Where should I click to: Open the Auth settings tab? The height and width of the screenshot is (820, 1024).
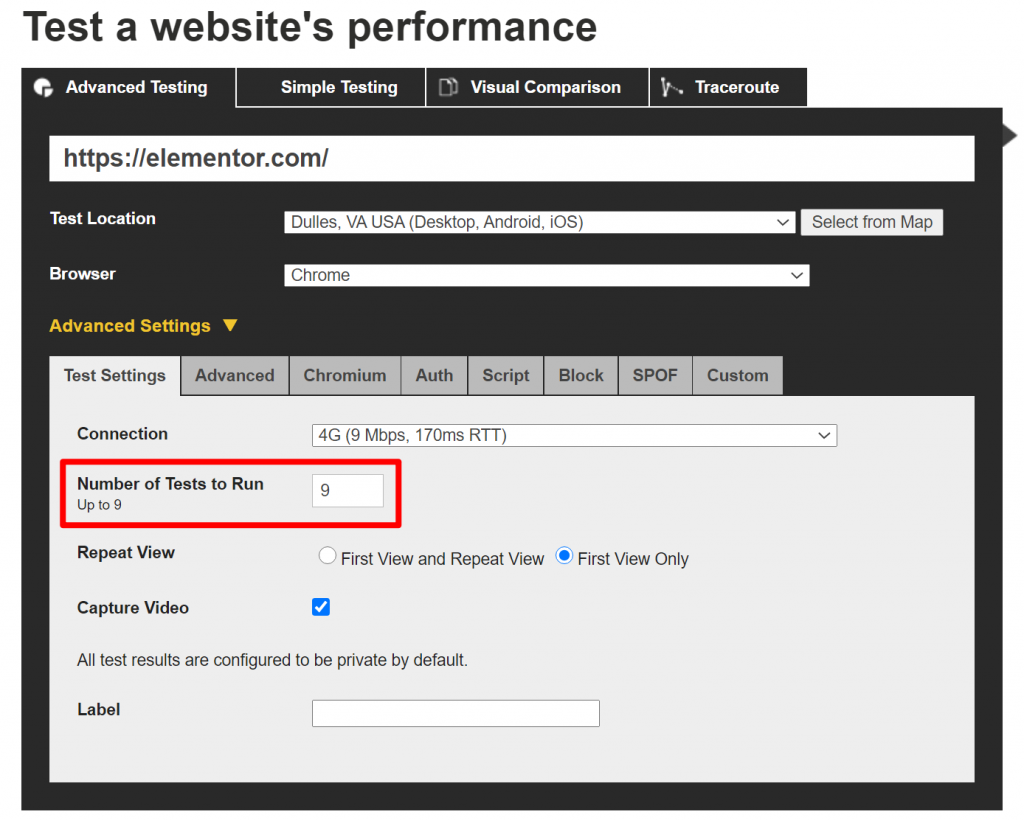(x=434, y=376)
